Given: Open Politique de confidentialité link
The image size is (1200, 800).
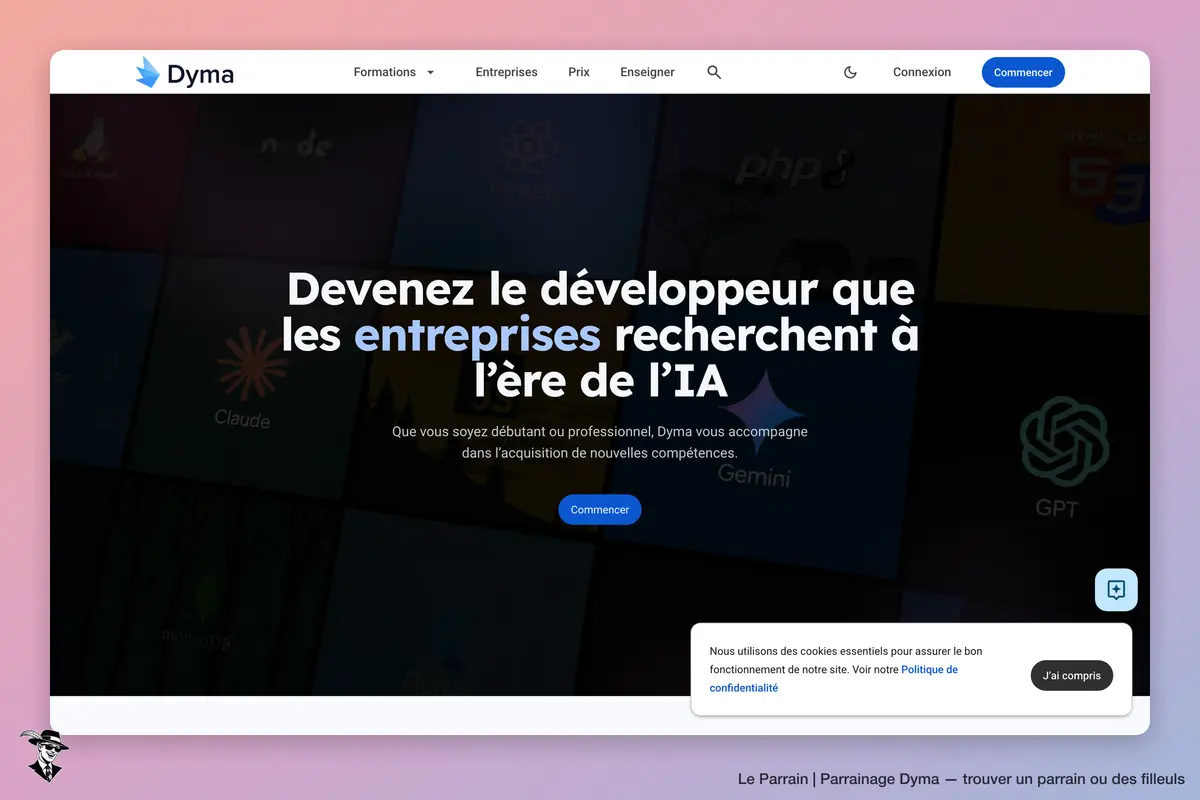Looking at the screenshot, I should (x=833, y=678).
